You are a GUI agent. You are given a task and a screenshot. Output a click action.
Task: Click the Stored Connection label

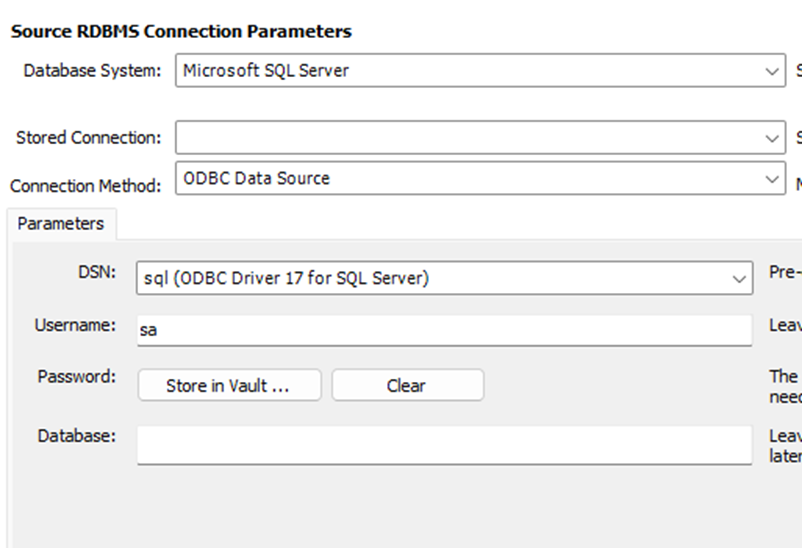88,138
